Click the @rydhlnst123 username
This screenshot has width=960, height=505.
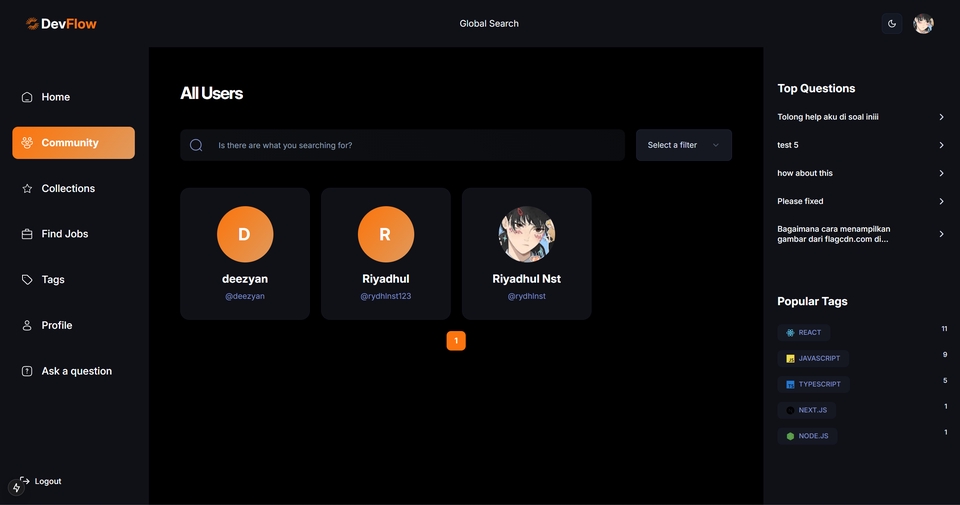[x=386, y=296]
